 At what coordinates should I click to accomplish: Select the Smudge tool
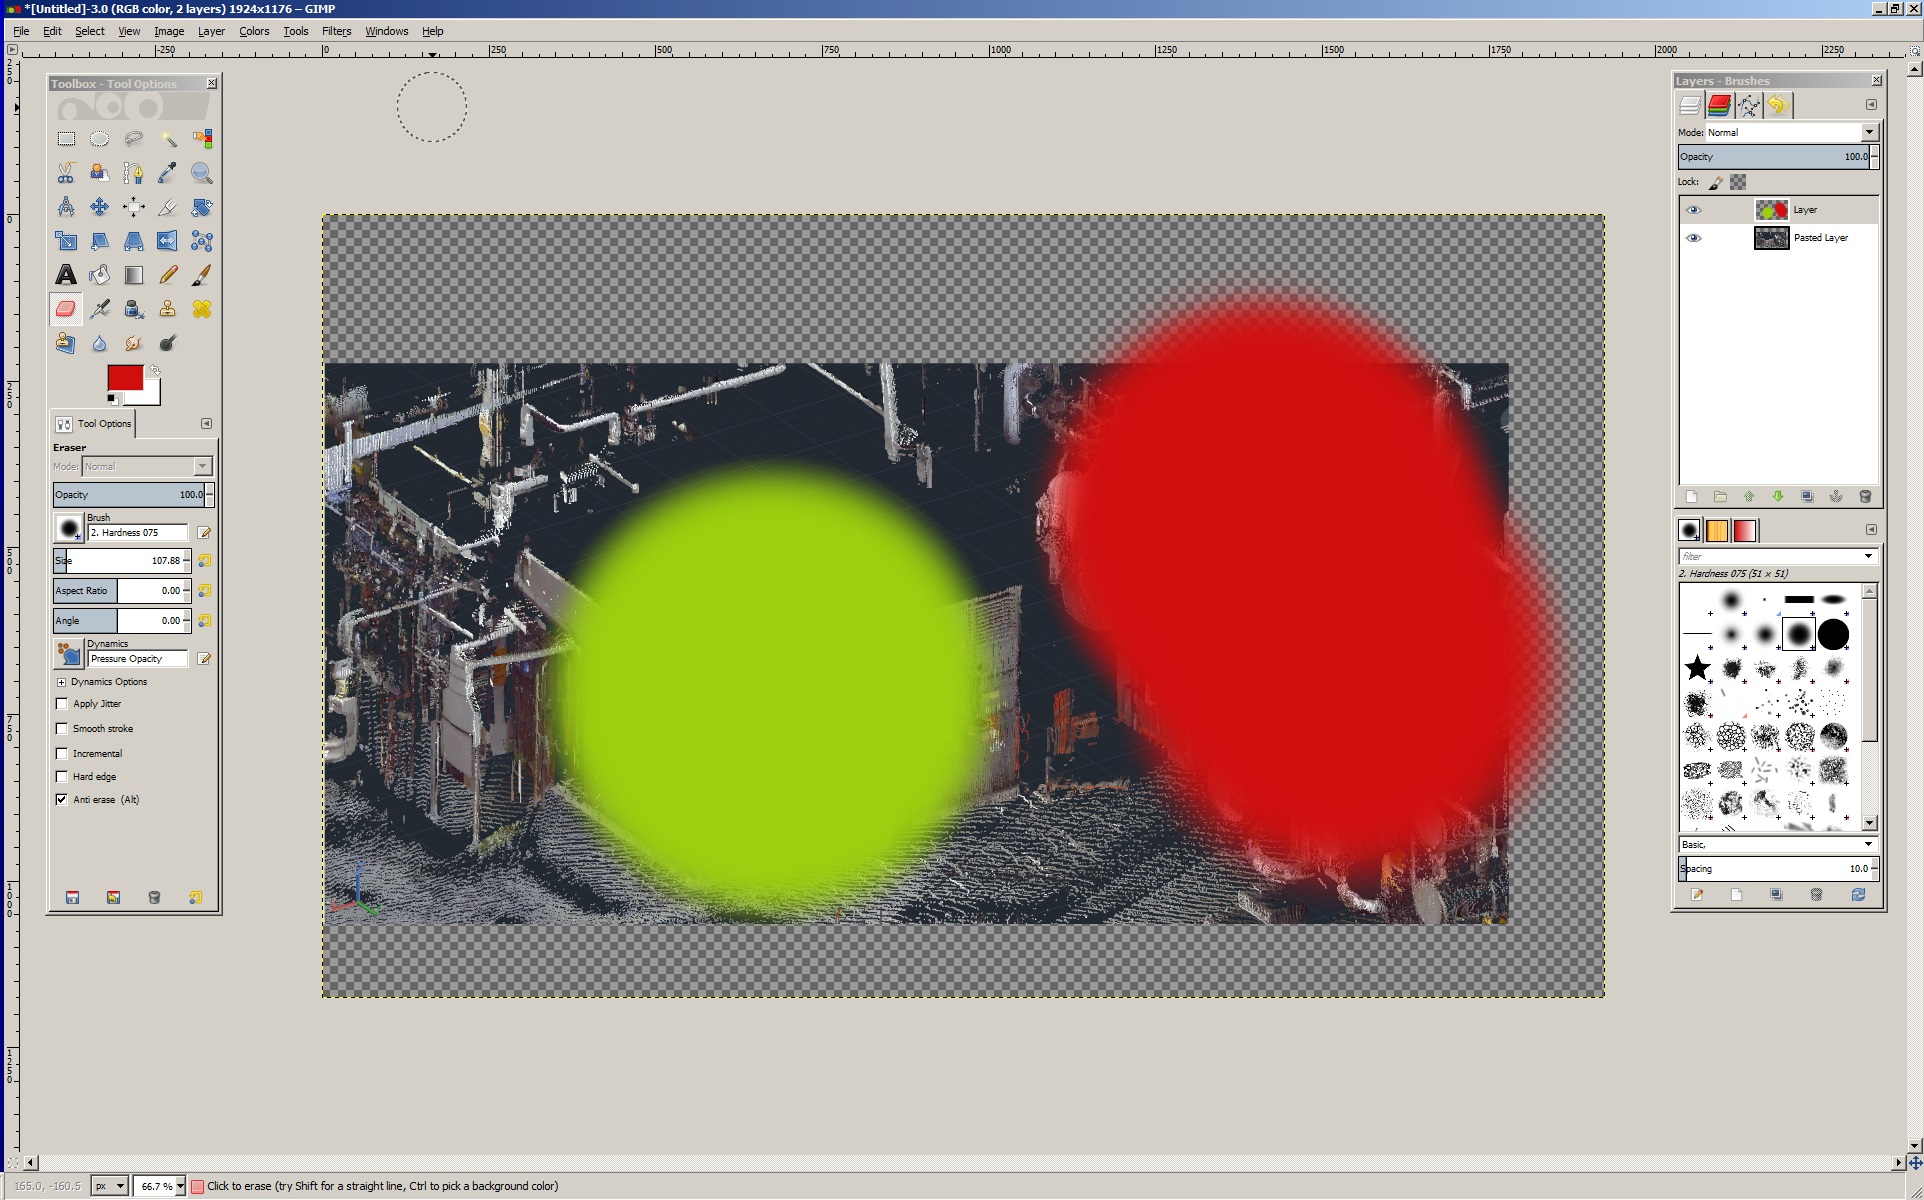[x=133, y=343]
